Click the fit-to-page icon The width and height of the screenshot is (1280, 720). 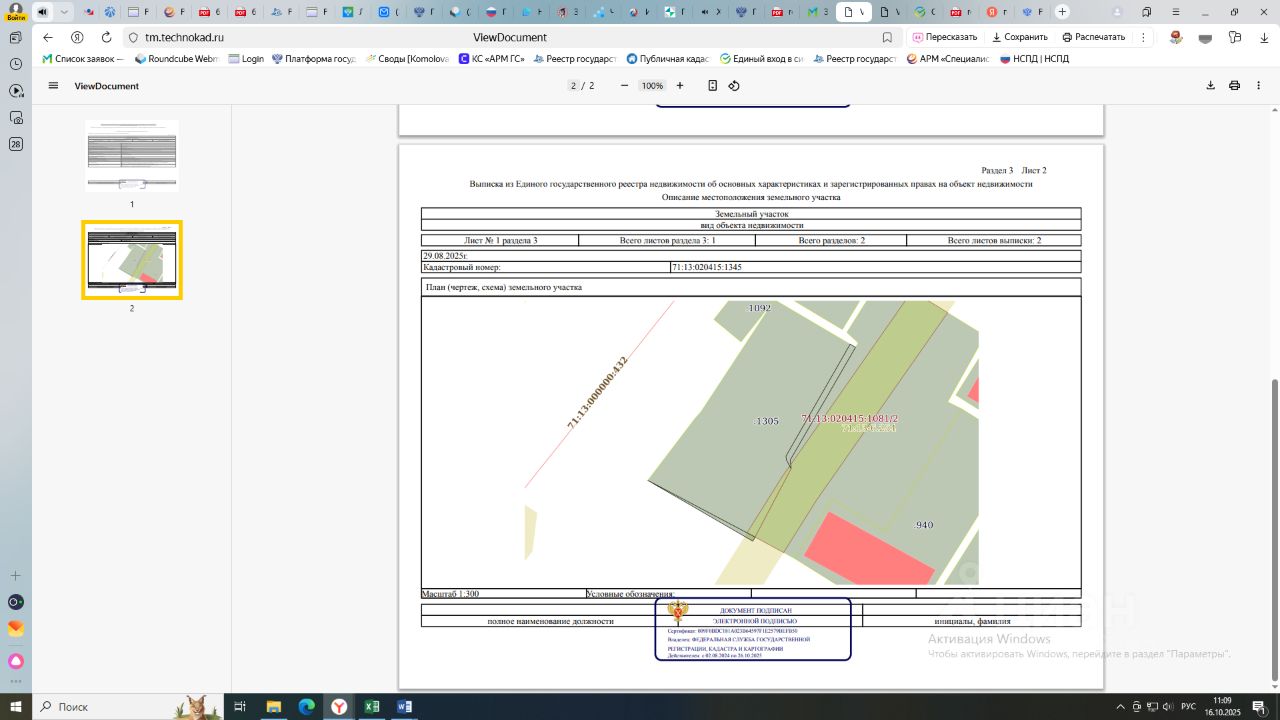[712, 86]
